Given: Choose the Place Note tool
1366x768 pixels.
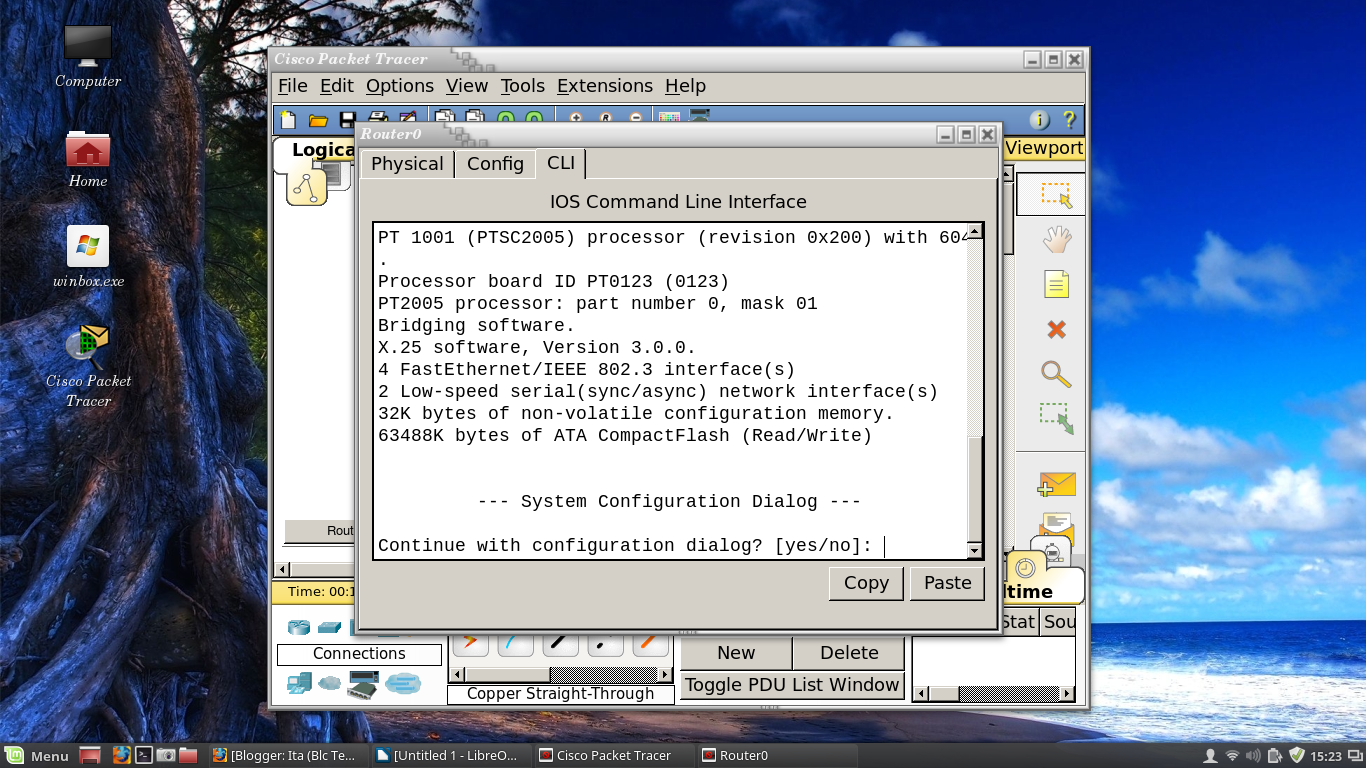Looking at the screenshot, I should pos(1056,284).
